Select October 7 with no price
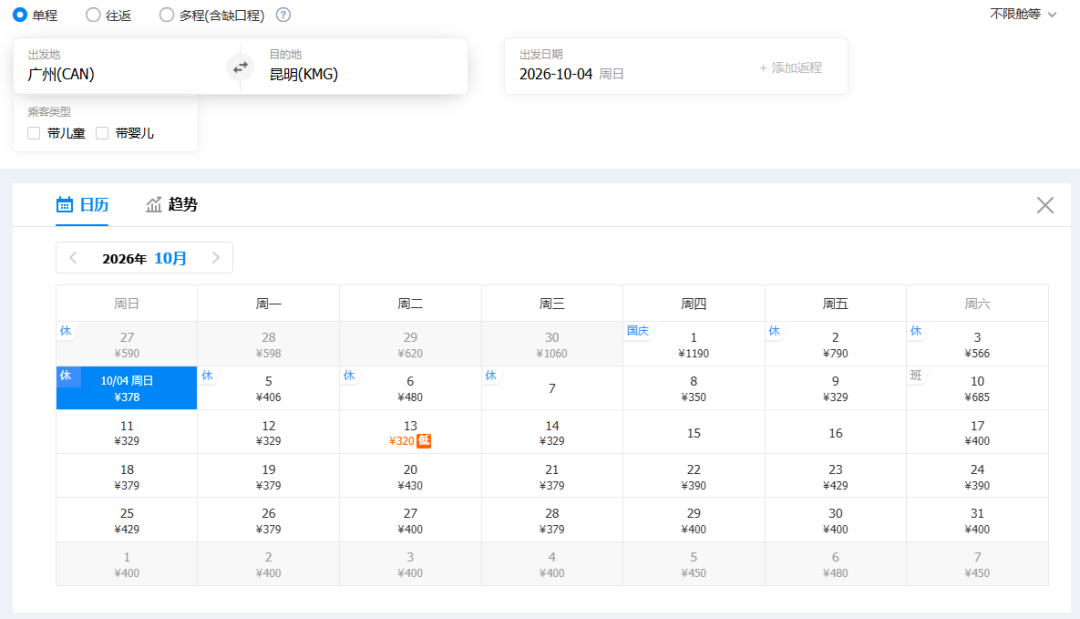Viewport: 1080px width, 619px height. (552, 388)
